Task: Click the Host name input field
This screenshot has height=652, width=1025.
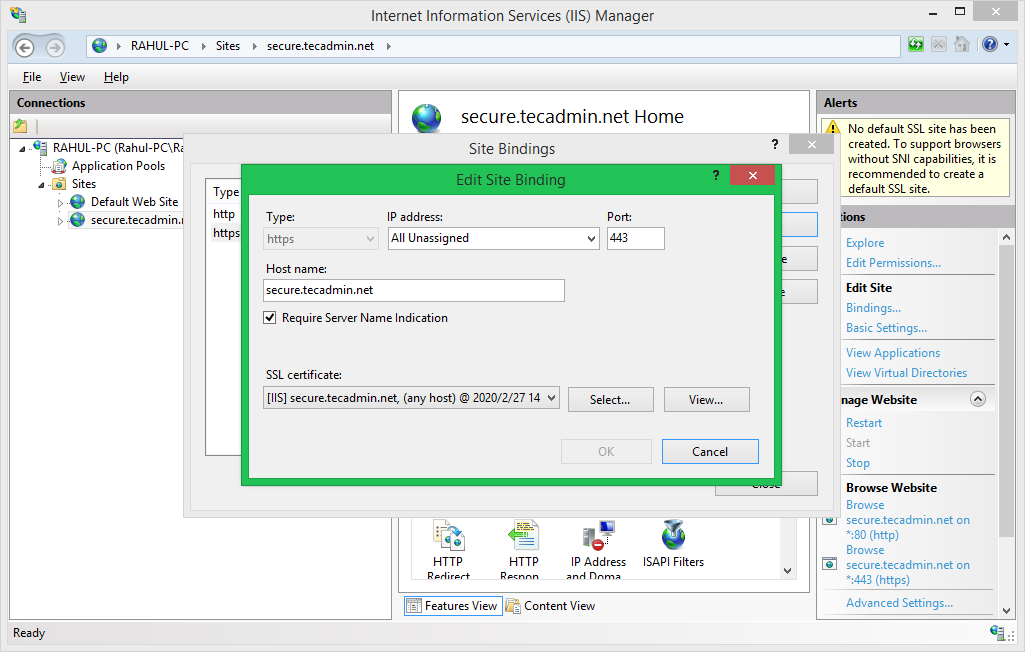Action: (x=414, y=290)
